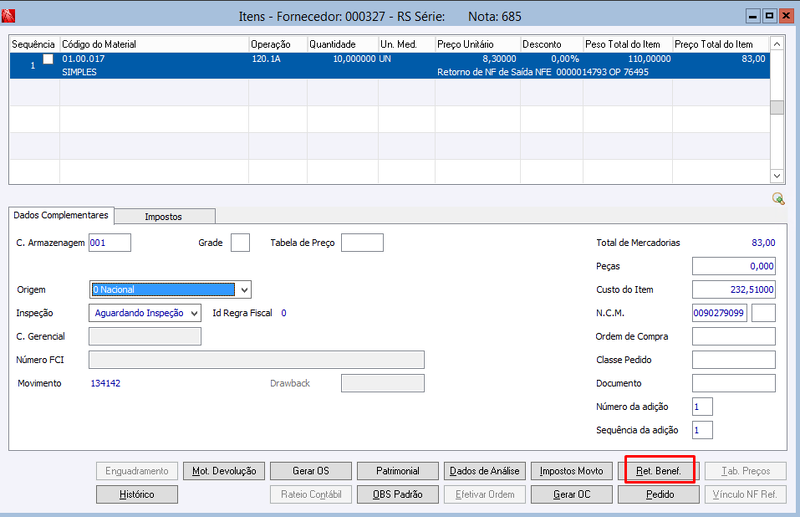
Task: Click the grid scrollbar down arrow
Action: pos(777,176)
